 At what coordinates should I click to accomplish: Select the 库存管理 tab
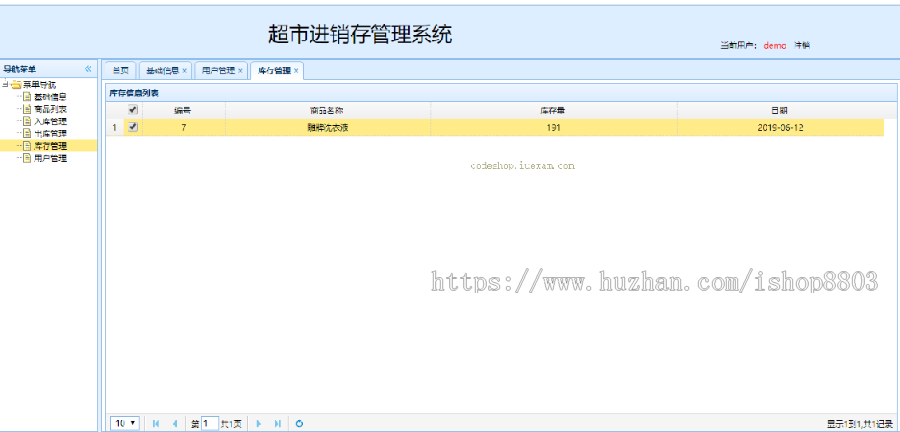pyautogui.click(x=274, y=71)
